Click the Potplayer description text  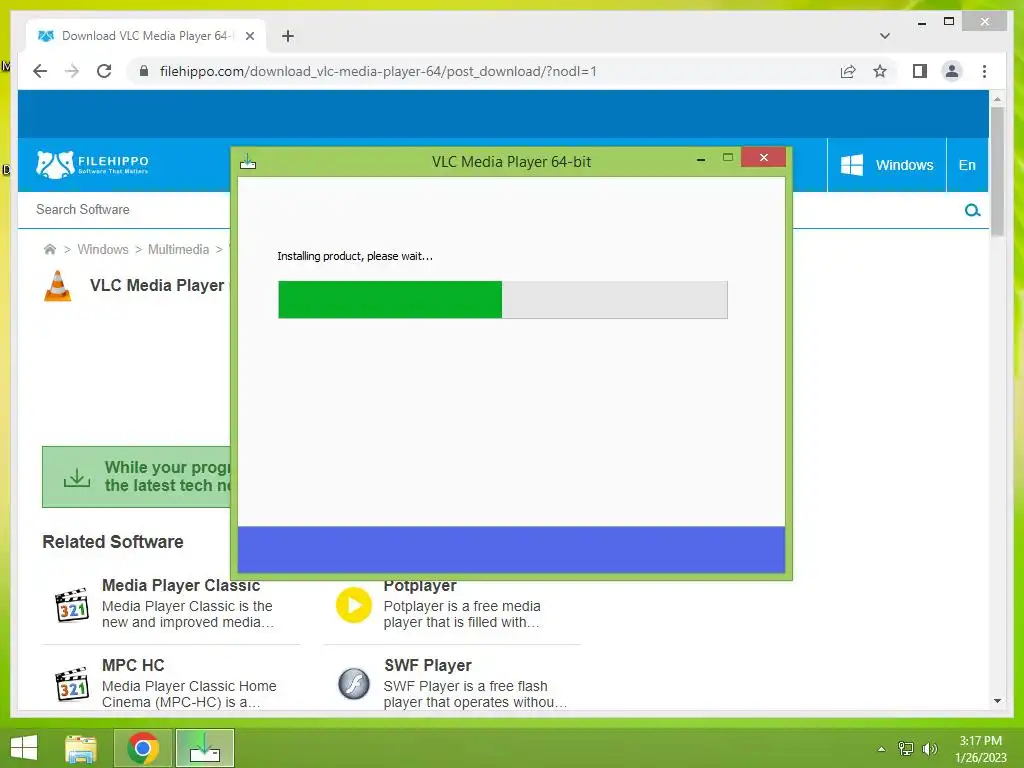click(462, 614)
